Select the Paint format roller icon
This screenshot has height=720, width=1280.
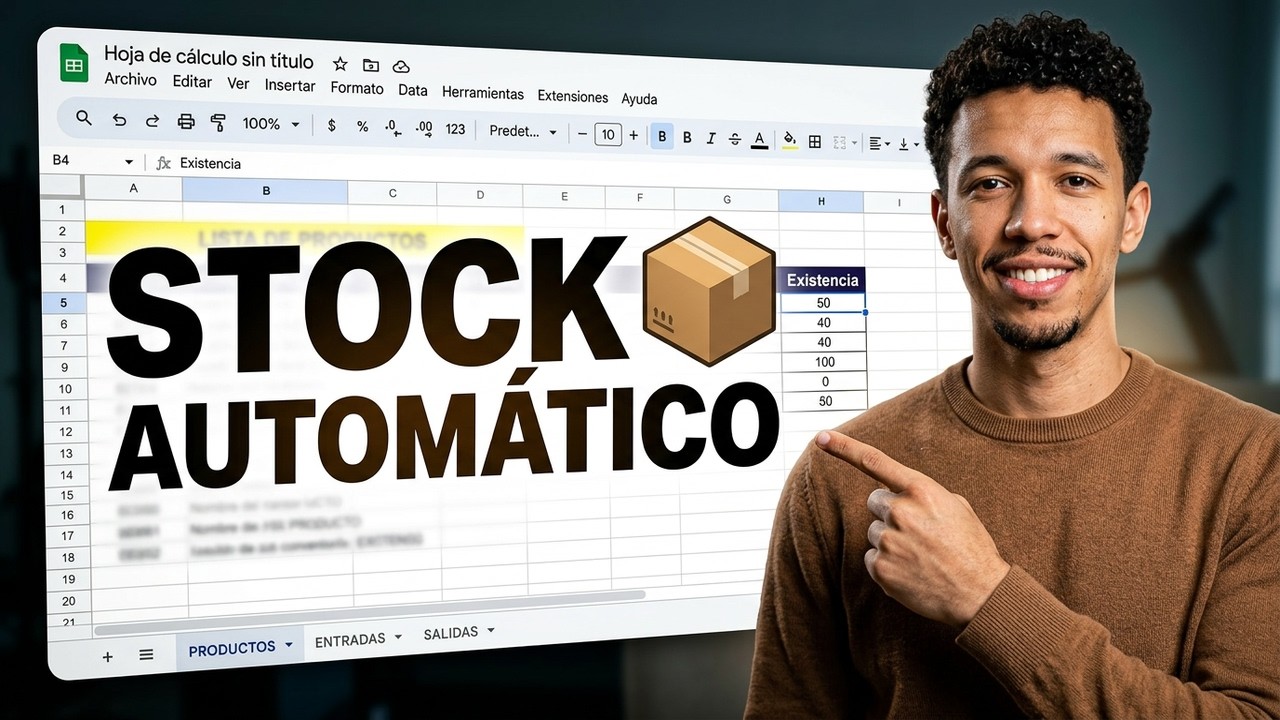pos(218,123)
